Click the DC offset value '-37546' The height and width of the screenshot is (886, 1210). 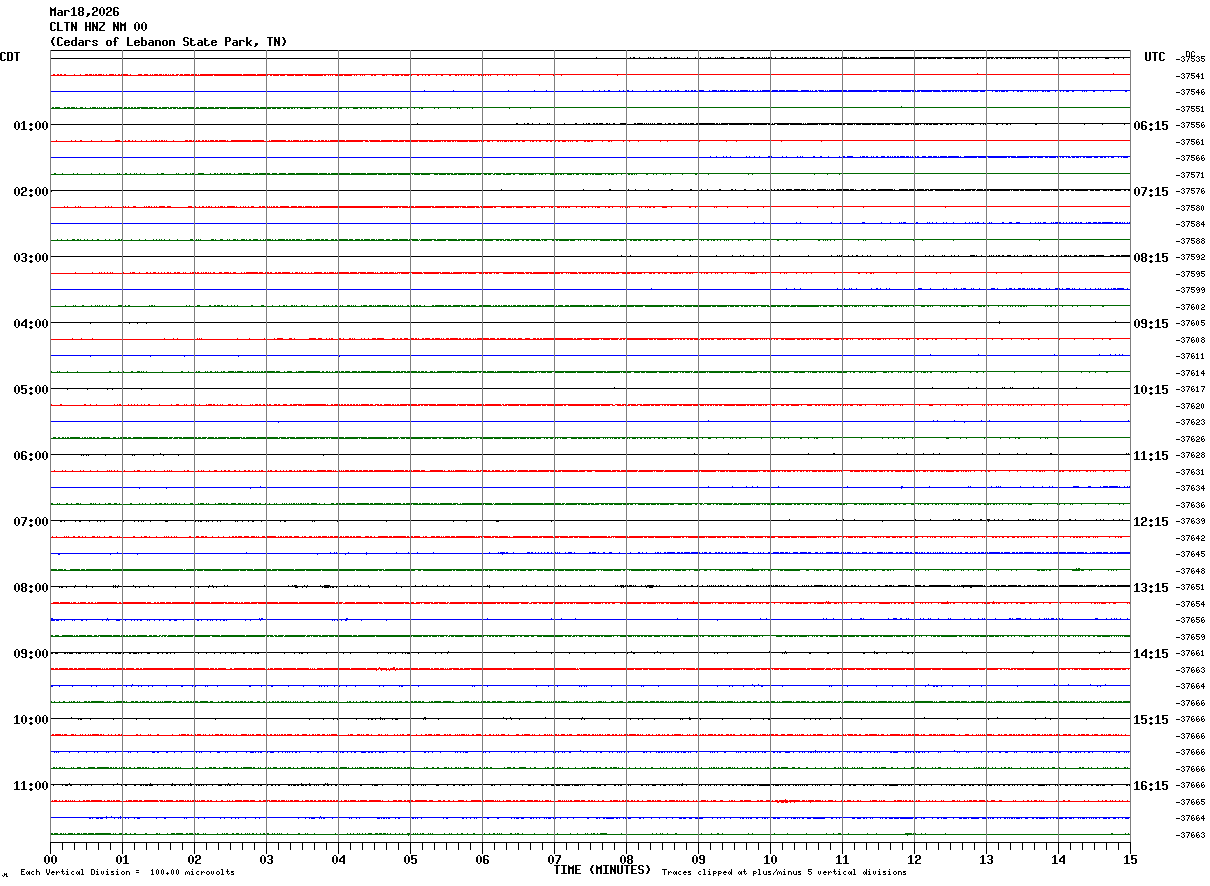(x=1190, y=92)
